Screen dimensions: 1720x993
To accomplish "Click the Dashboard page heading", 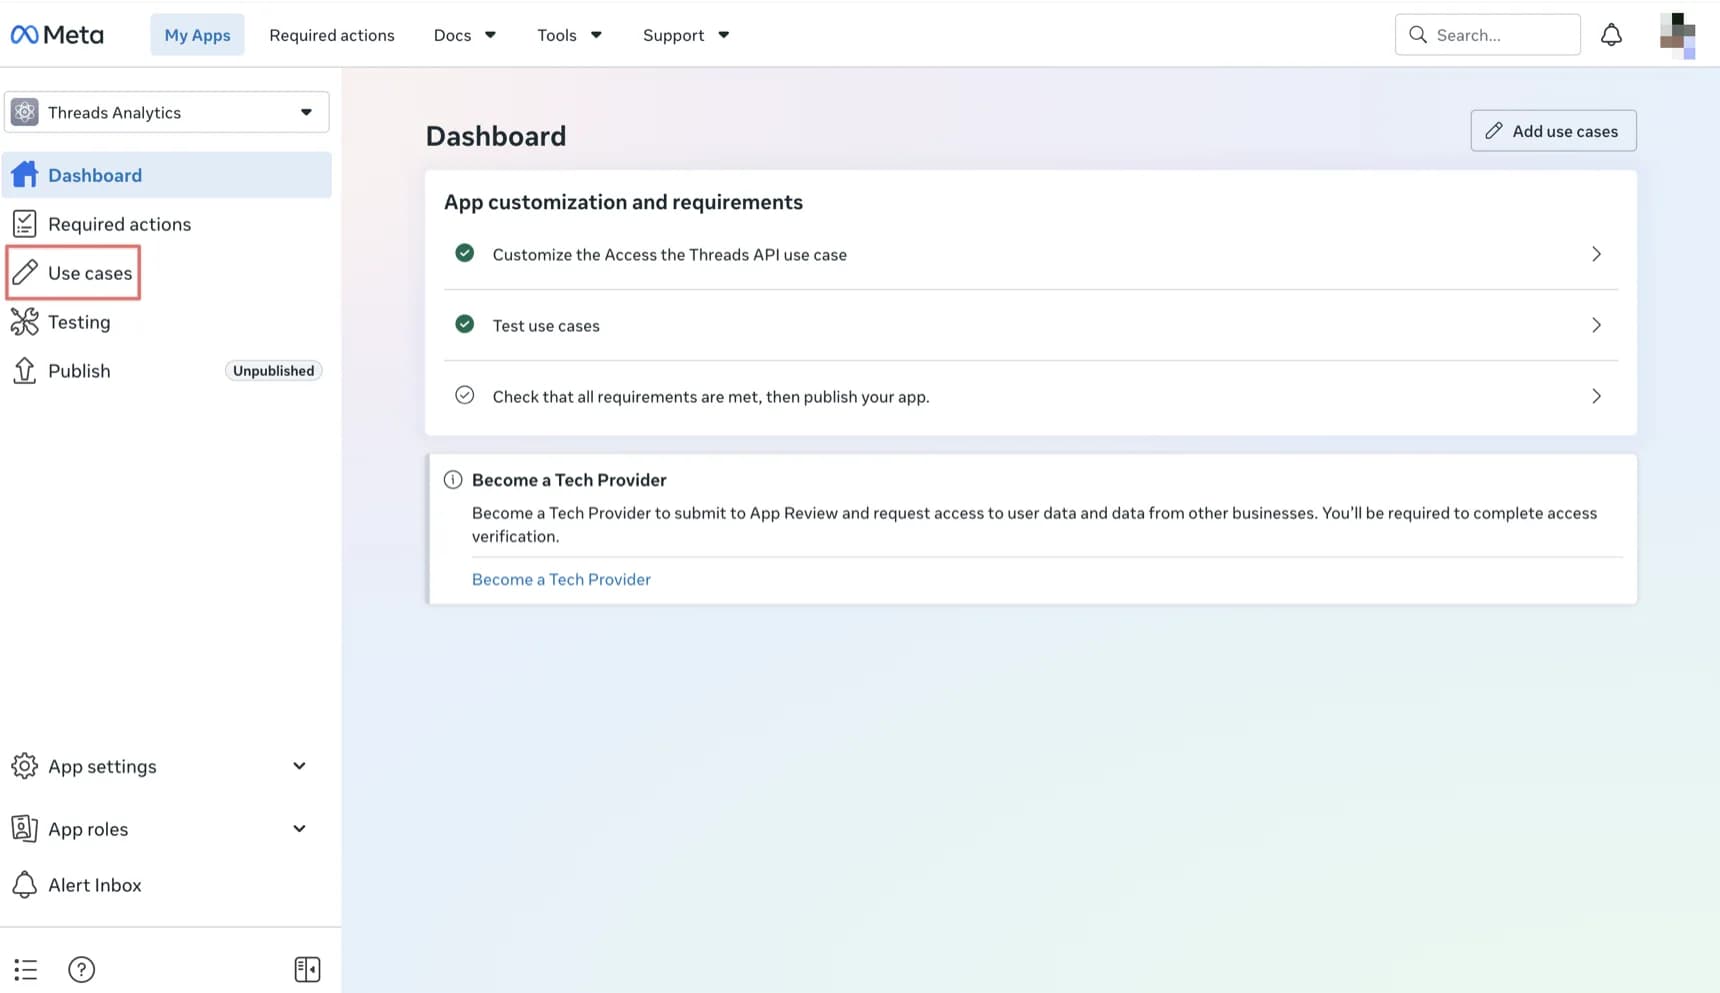I will (496, 136).
